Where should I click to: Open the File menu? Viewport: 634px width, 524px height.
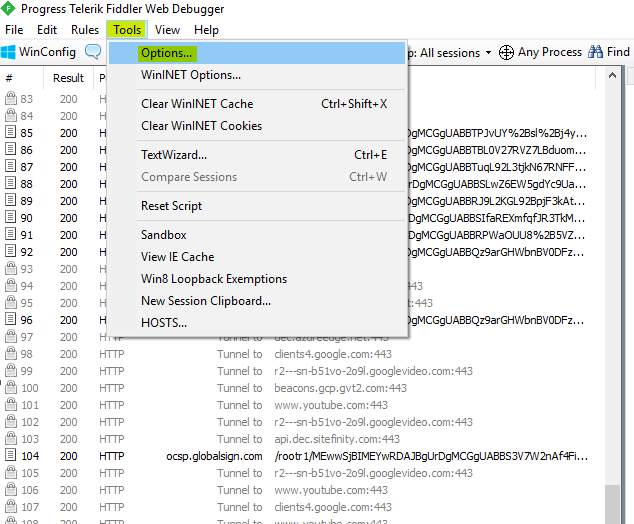14,30
